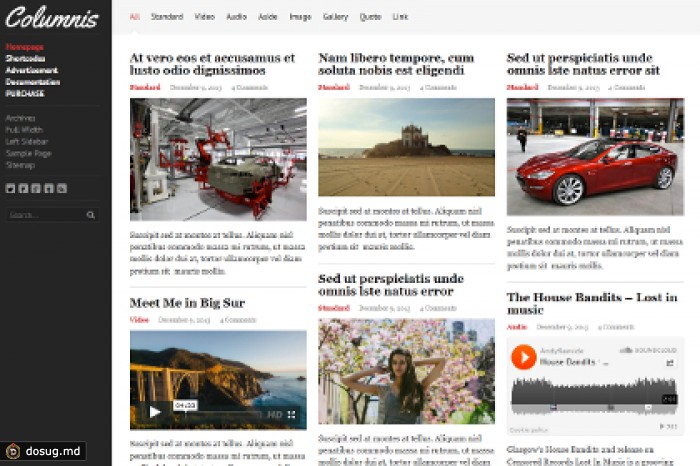Image resolution: width=700 pixels, height=466 pixels.
Task: Focus the Search input field
Action: (x=45, y=215)
